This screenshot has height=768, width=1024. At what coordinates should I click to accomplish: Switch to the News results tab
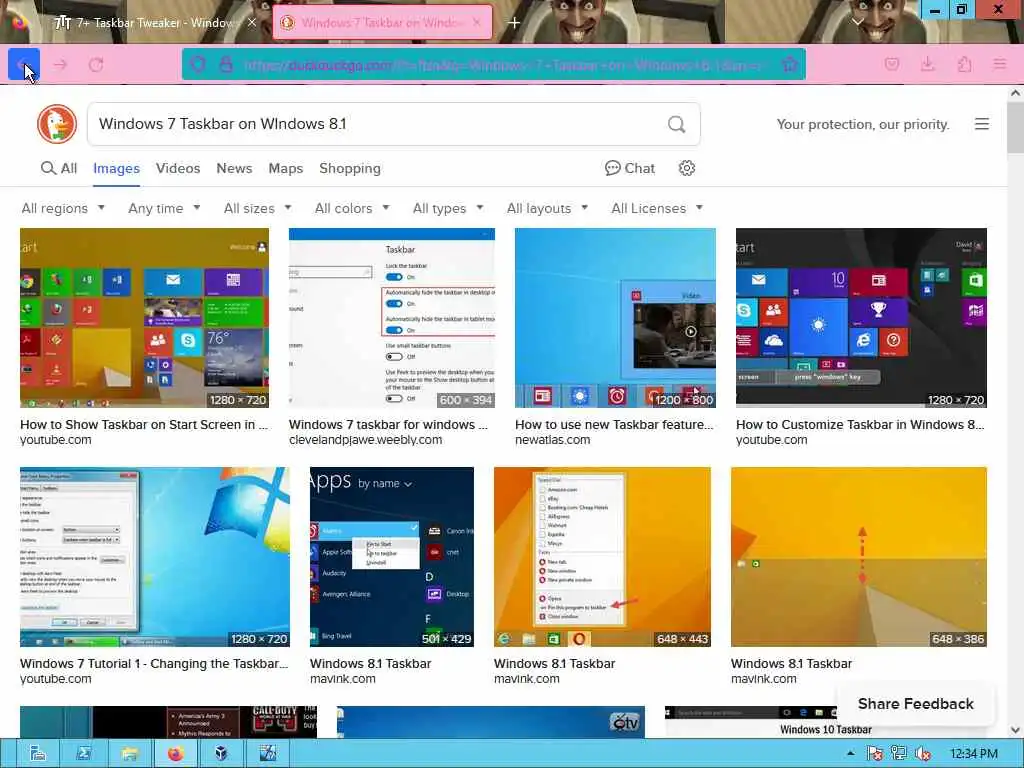click(234, 168)
